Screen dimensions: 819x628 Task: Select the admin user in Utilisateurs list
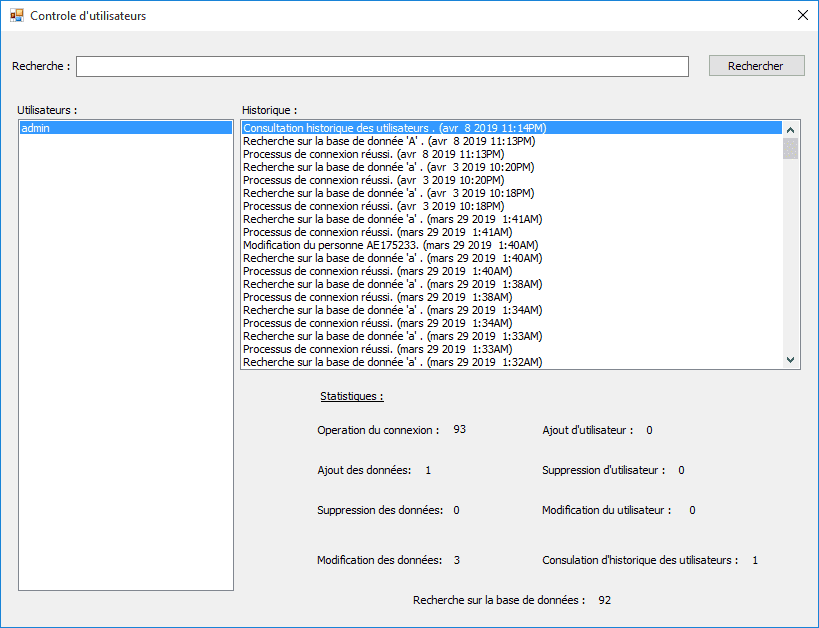click(126, 128)
